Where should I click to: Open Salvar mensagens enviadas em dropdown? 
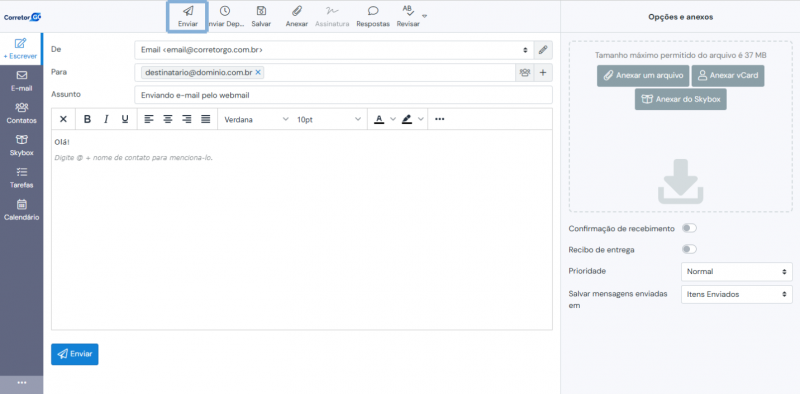pyautogui.click(x=737, y=294)
